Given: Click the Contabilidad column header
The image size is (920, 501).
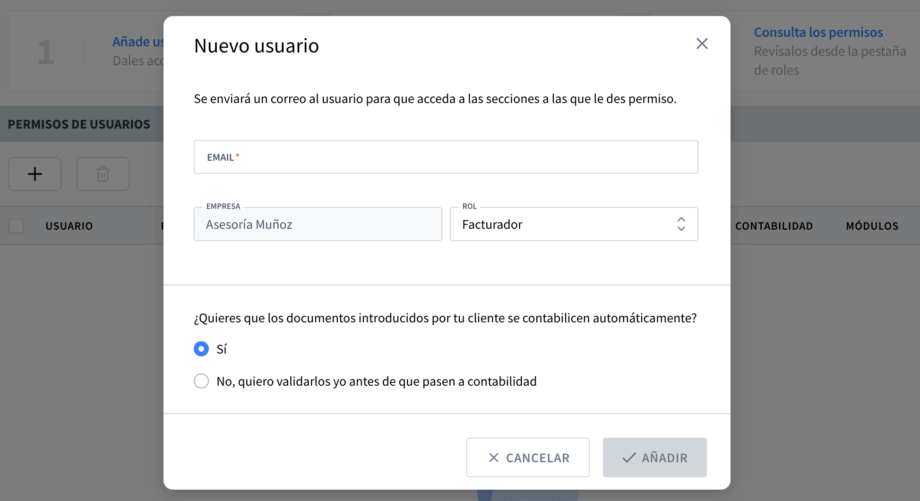Looking at the screenshot, I should pyautogui.click(x=773, y=226).
